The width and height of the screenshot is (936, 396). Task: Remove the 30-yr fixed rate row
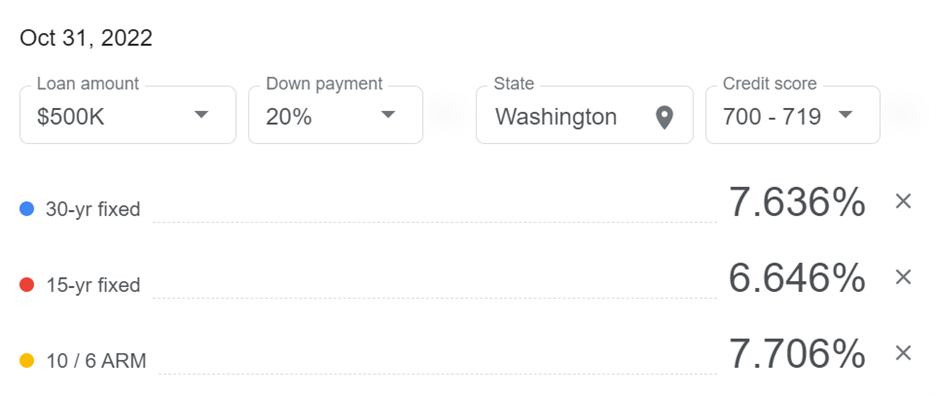tap(903, 202)
